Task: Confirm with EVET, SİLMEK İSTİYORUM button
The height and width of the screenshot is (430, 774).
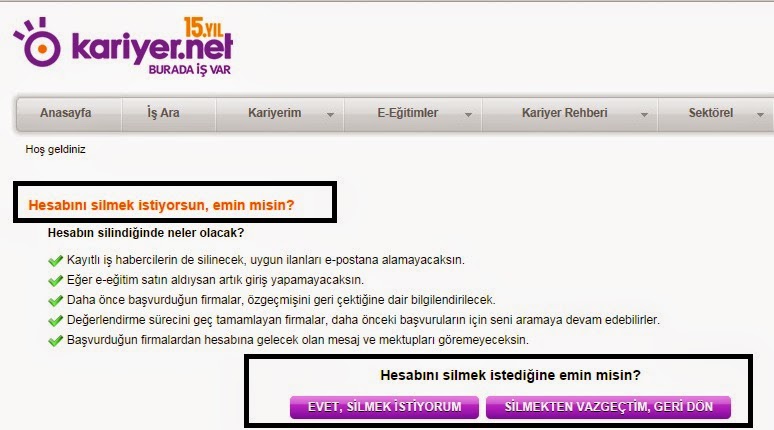Action: 384,407
